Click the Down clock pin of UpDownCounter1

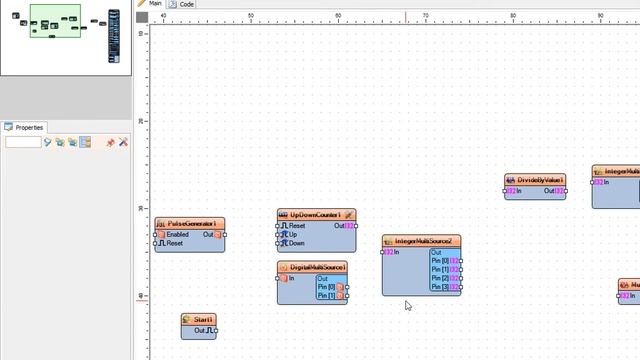click(278, 243)
